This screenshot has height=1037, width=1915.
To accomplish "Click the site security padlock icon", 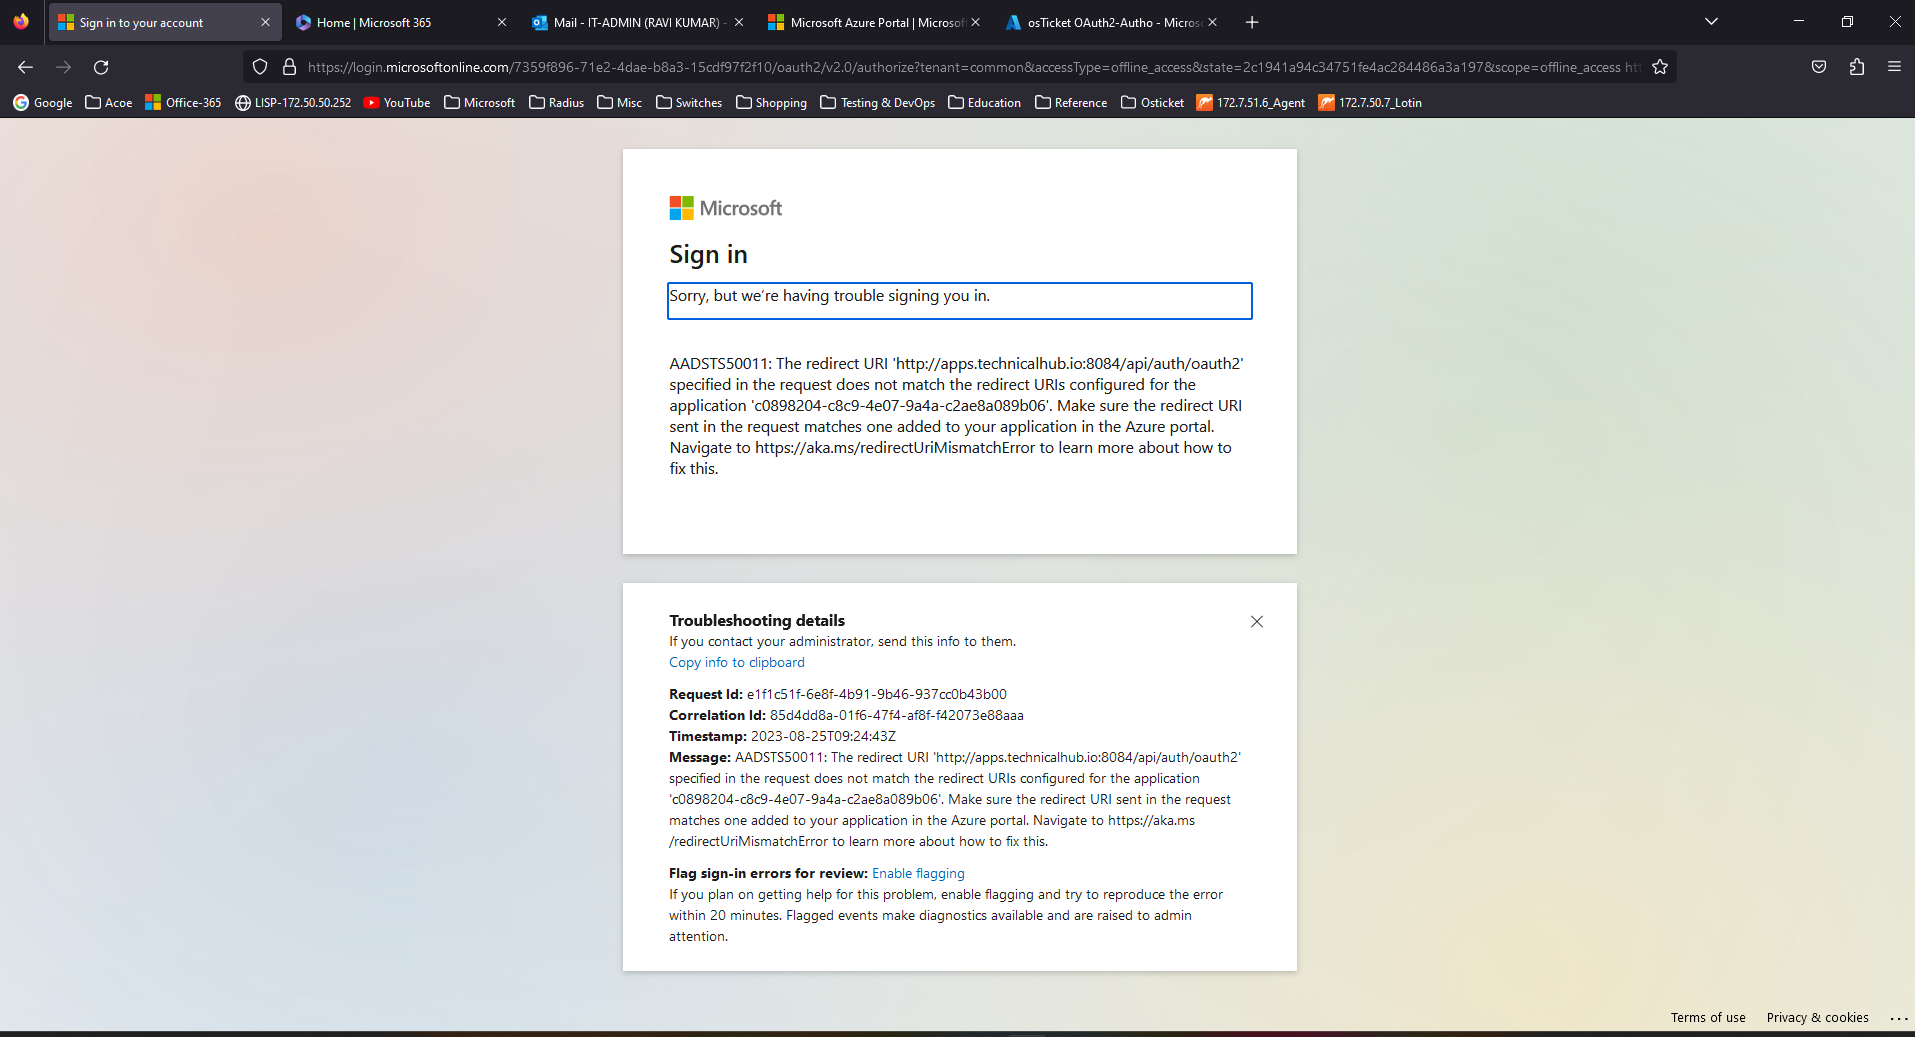I will pyautogui.click(x=289, y=67).
